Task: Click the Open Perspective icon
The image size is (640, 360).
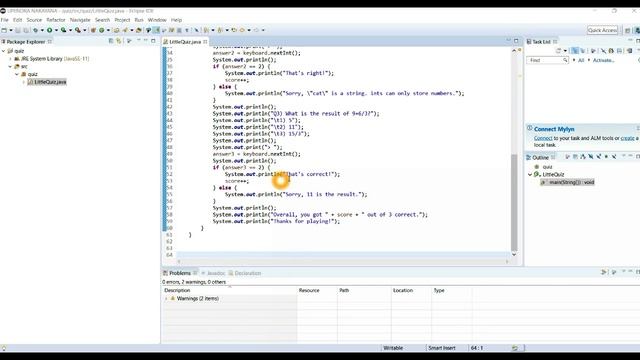Action: coord(628,30)
